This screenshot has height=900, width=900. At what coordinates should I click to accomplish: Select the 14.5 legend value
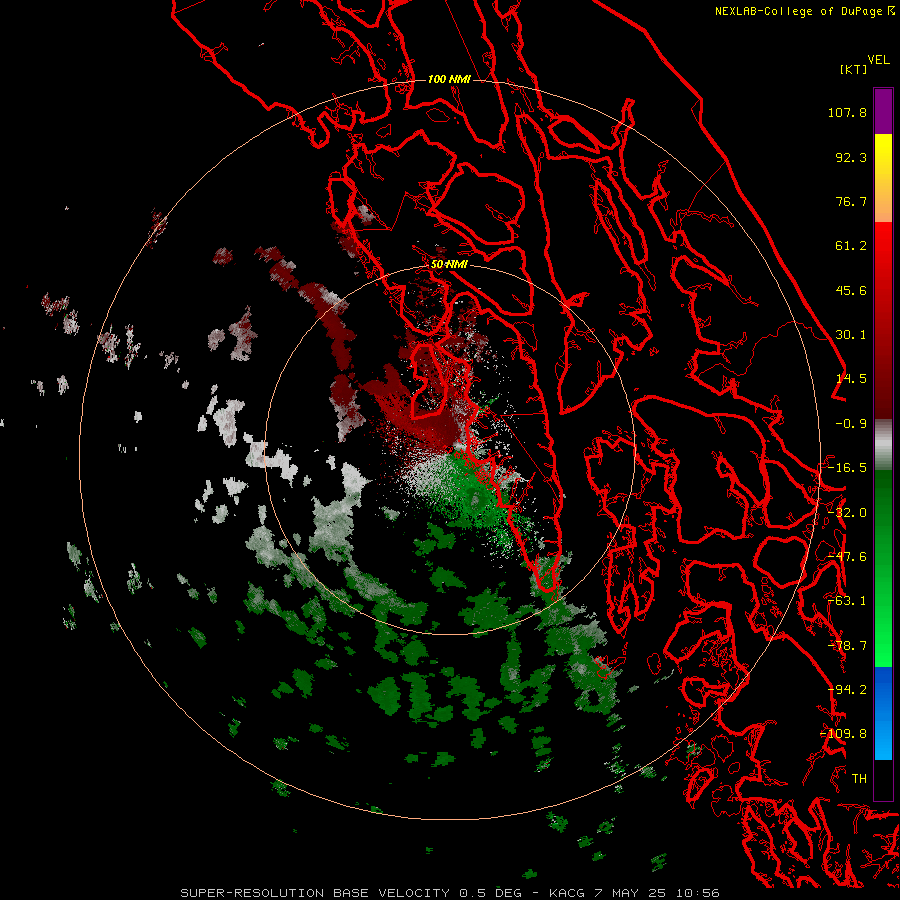[x=851, y=379]
